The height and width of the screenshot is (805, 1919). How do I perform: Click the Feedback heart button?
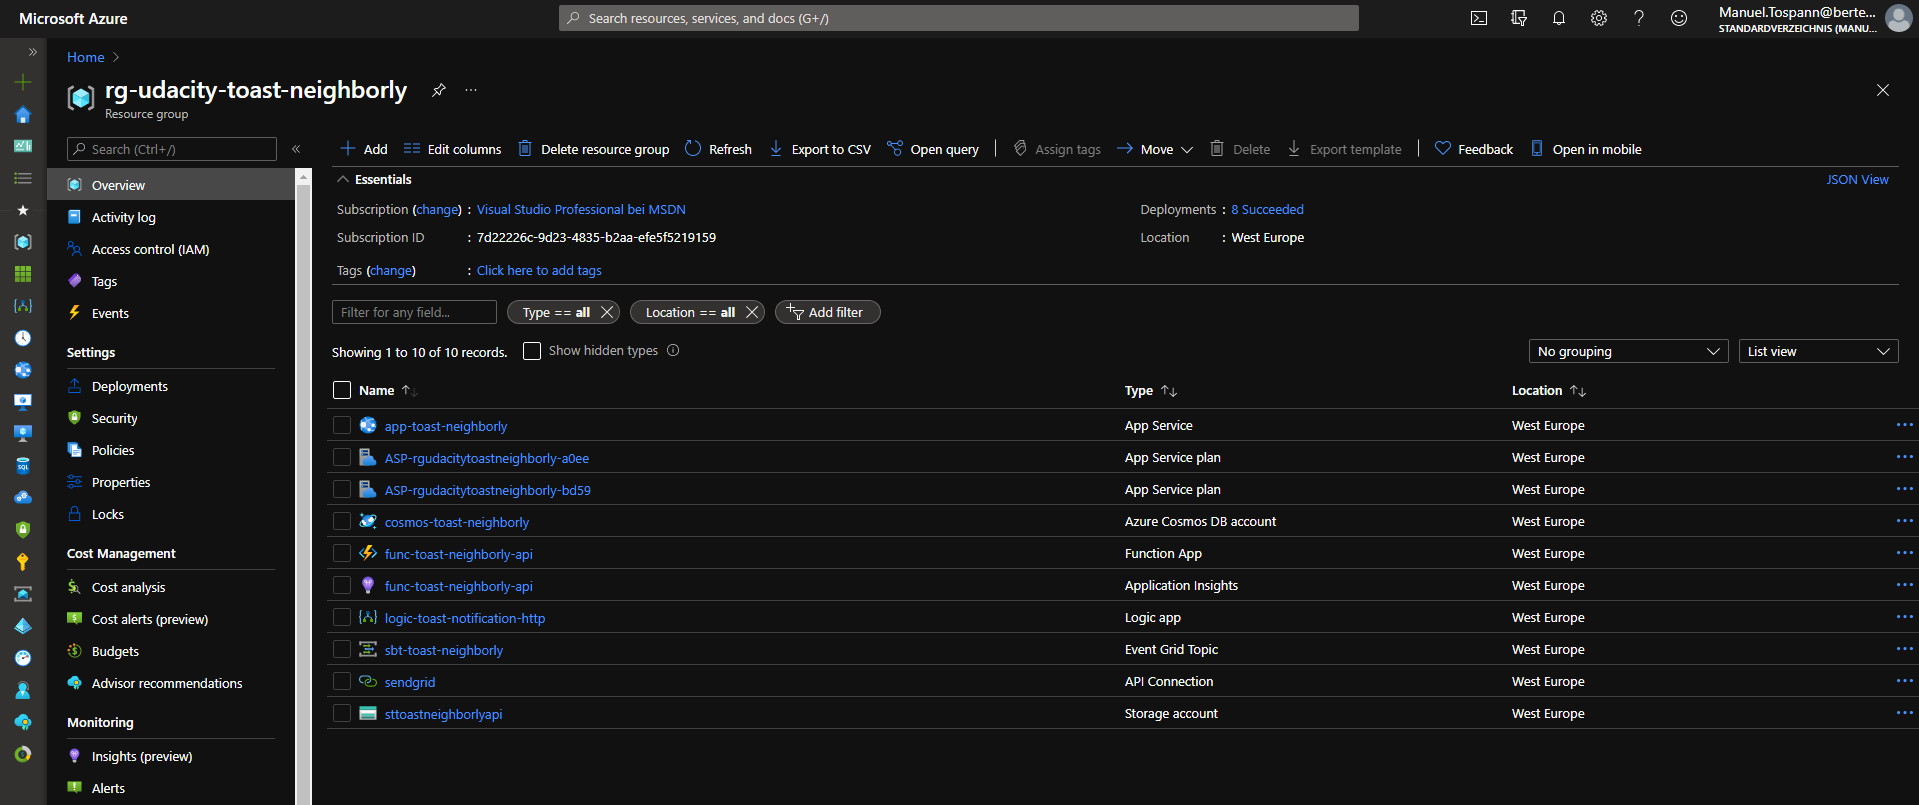click(x=1474, y=149)
